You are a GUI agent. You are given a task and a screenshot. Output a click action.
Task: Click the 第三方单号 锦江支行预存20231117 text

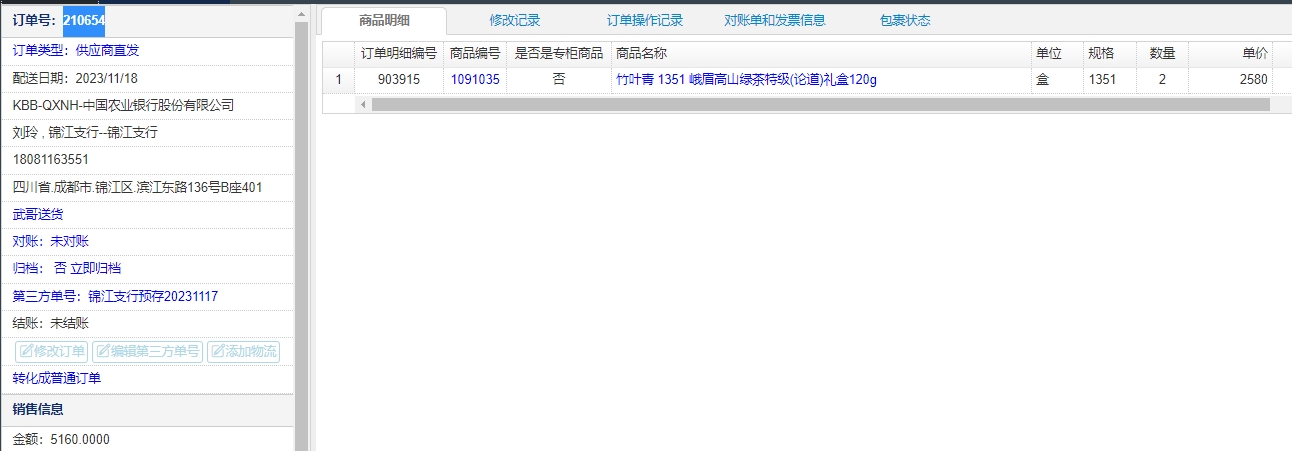click(115, 296)
